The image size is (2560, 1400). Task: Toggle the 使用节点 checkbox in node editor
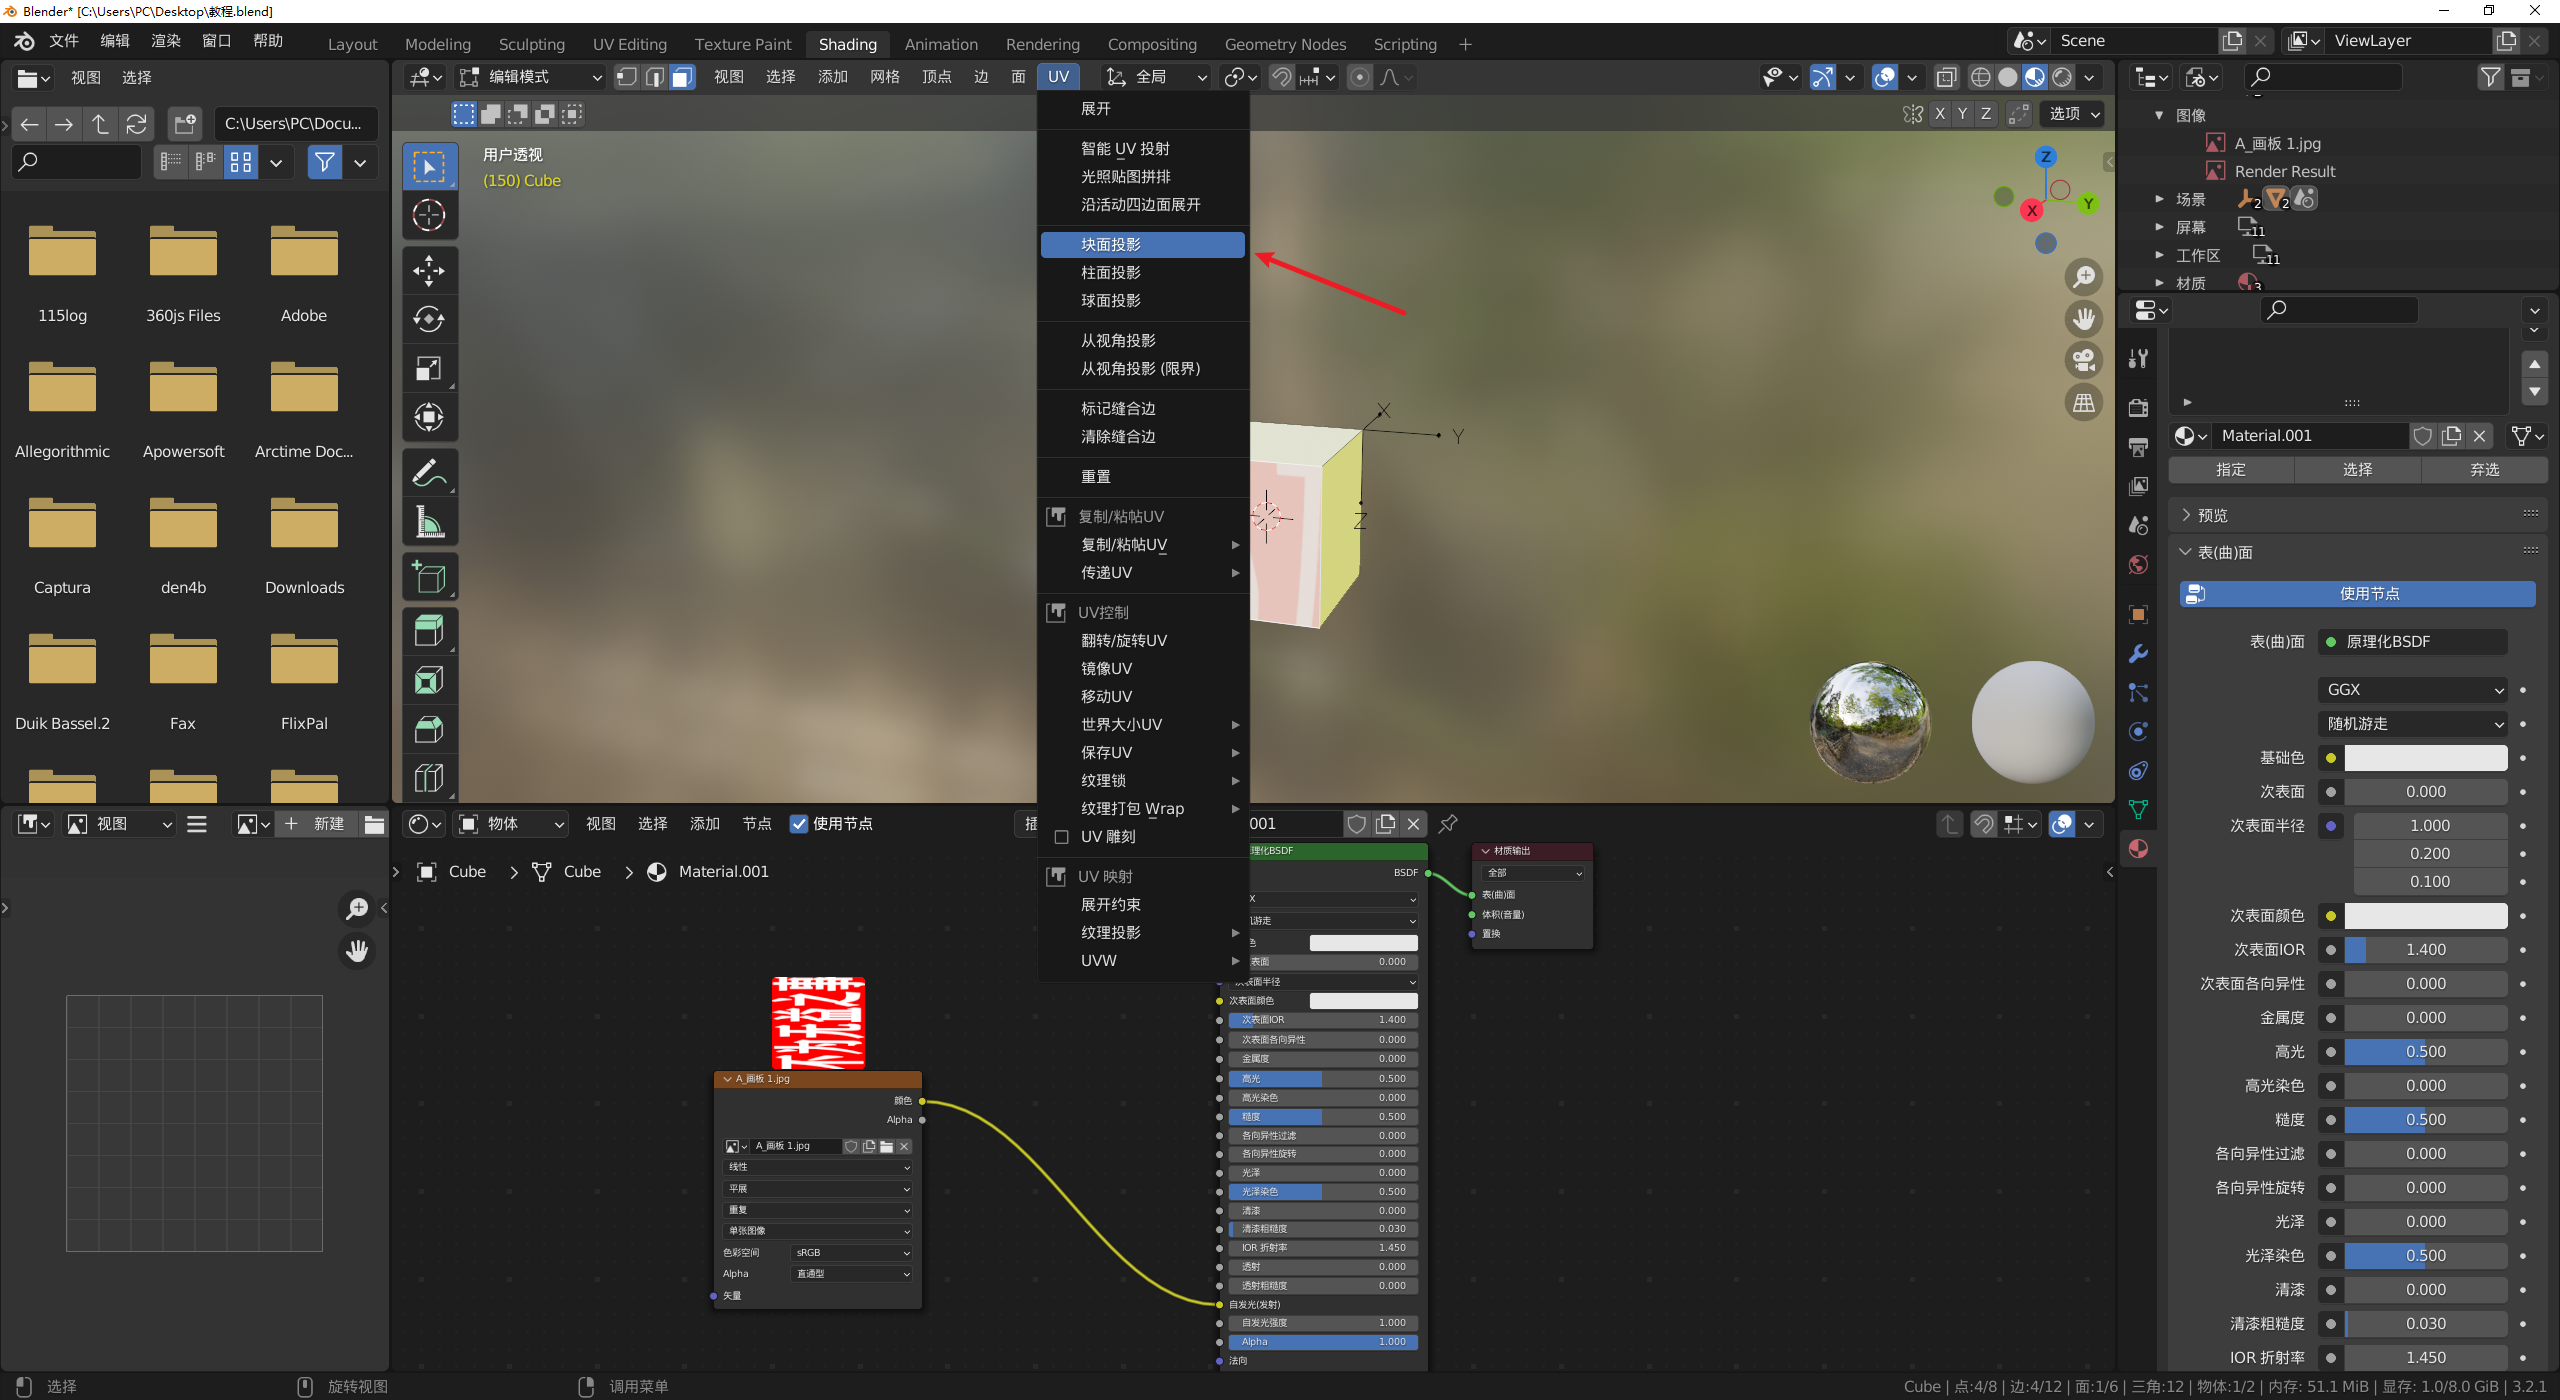click(x=798, y=823)
